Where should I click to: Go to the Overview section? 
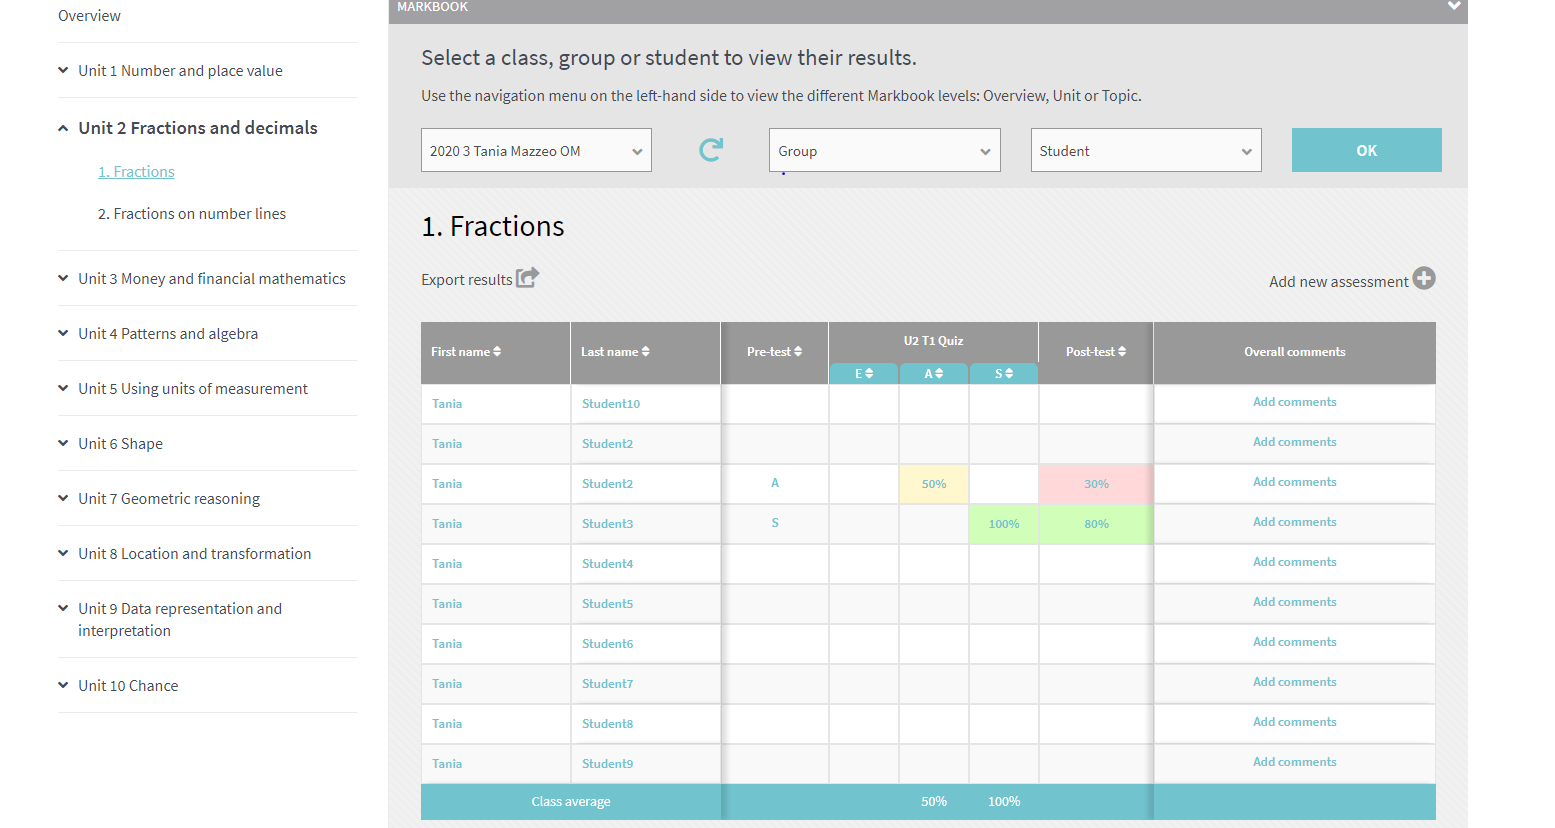click(89, 15)
